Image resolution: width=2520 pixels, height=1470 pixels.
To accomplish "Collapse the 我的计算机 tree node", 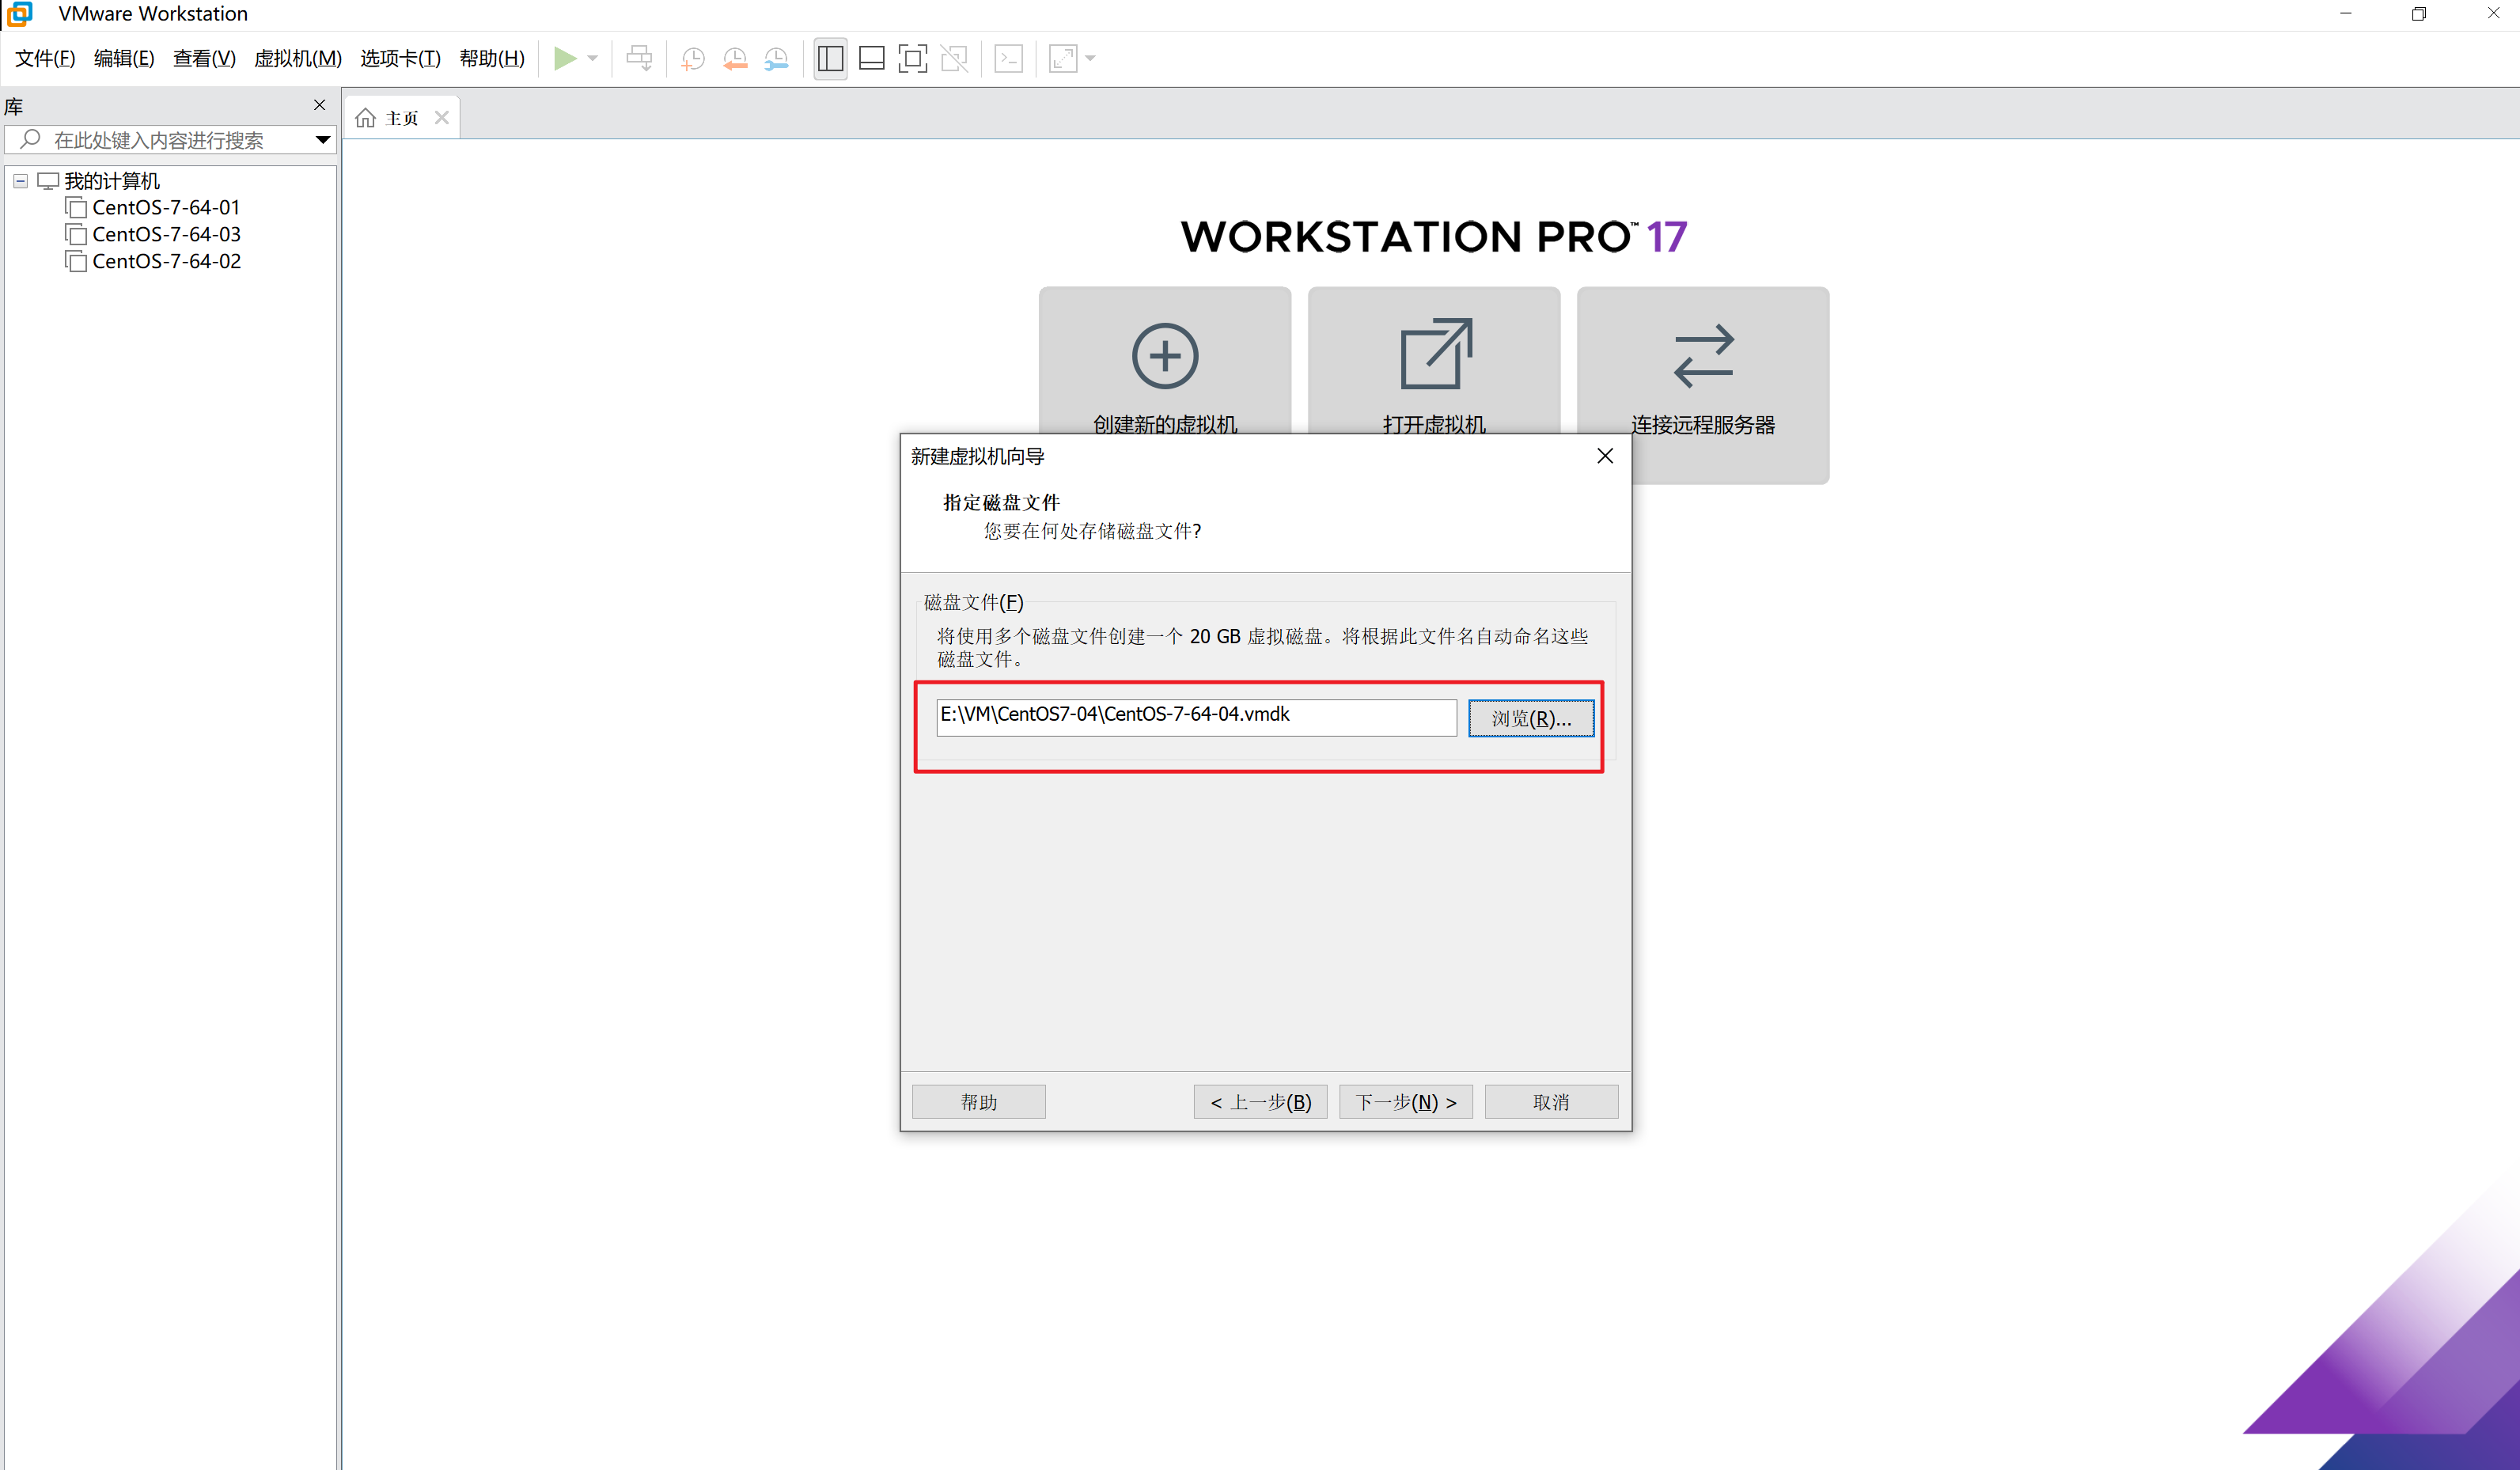I will tap(20, 180).
